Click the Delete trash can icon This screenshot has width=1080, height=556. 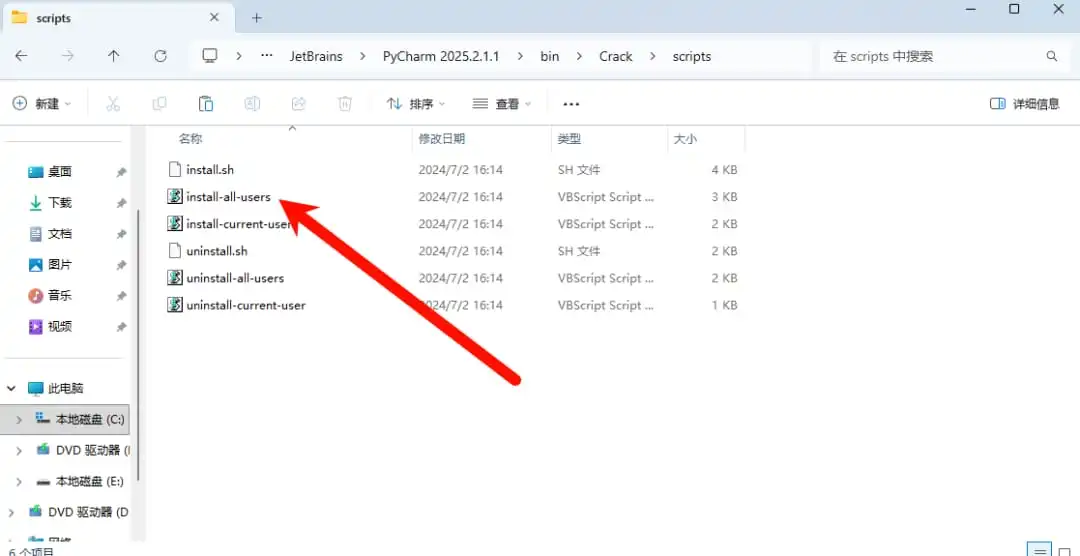(344, 104)
